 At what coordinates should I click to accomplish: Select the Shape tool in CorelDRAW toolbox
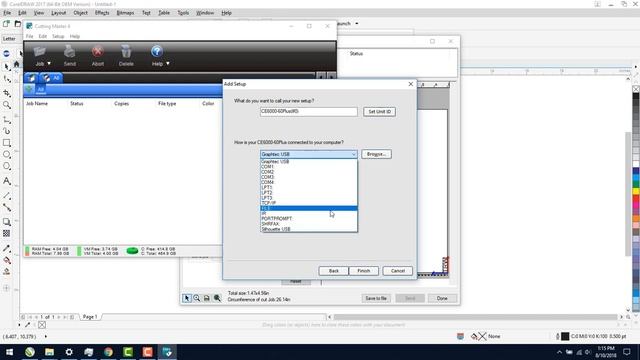pyautogui.click(x=7, y=79)
